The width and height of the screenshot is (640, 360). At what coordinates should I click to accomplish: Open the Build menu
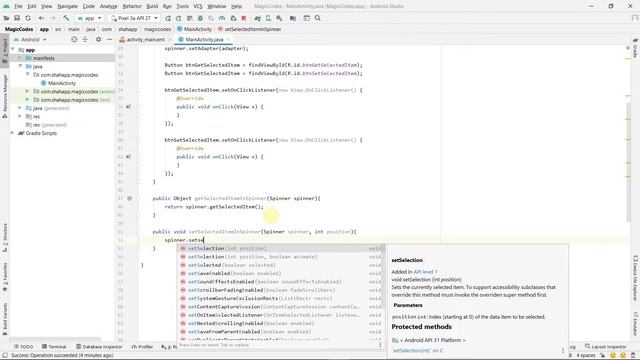point(152,6)
